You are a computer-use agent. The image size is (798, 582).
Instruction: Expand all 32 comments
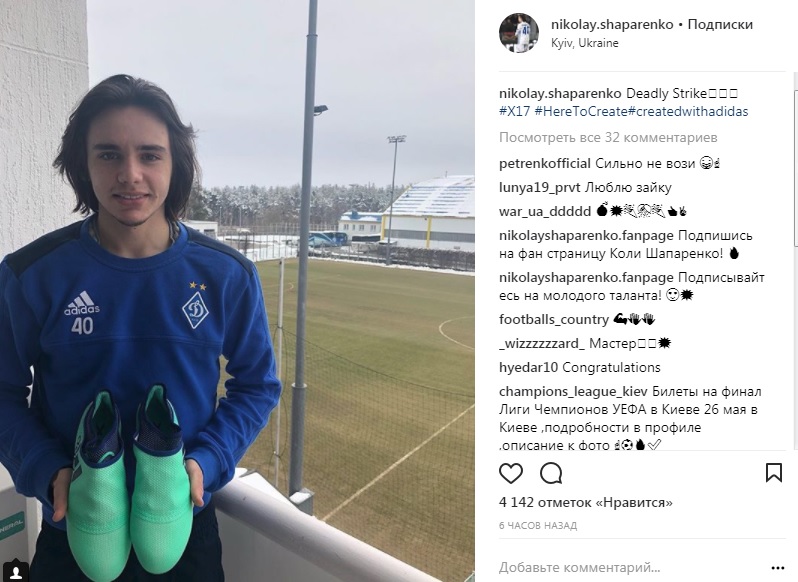coord(608,137)
